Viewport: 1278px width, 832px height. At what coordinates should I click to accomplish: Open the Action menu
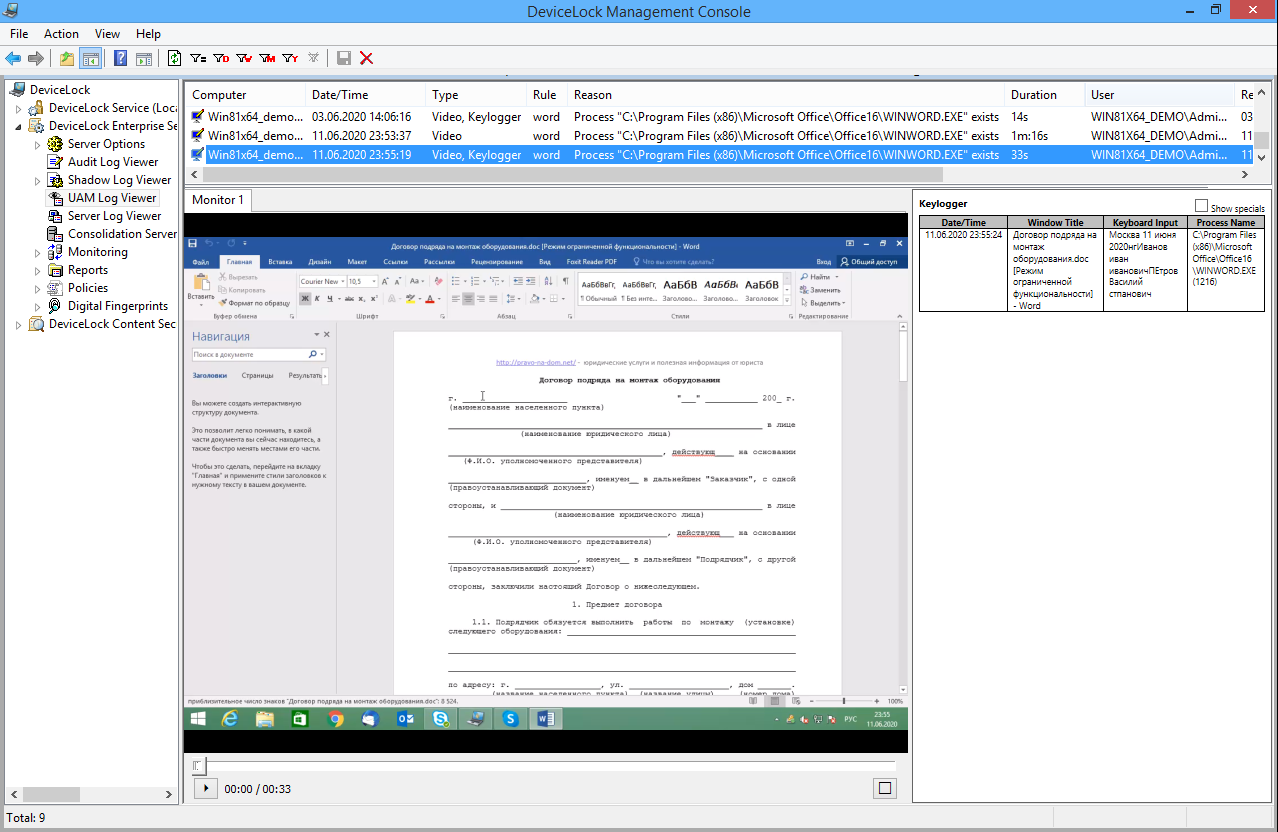(61, 34)
